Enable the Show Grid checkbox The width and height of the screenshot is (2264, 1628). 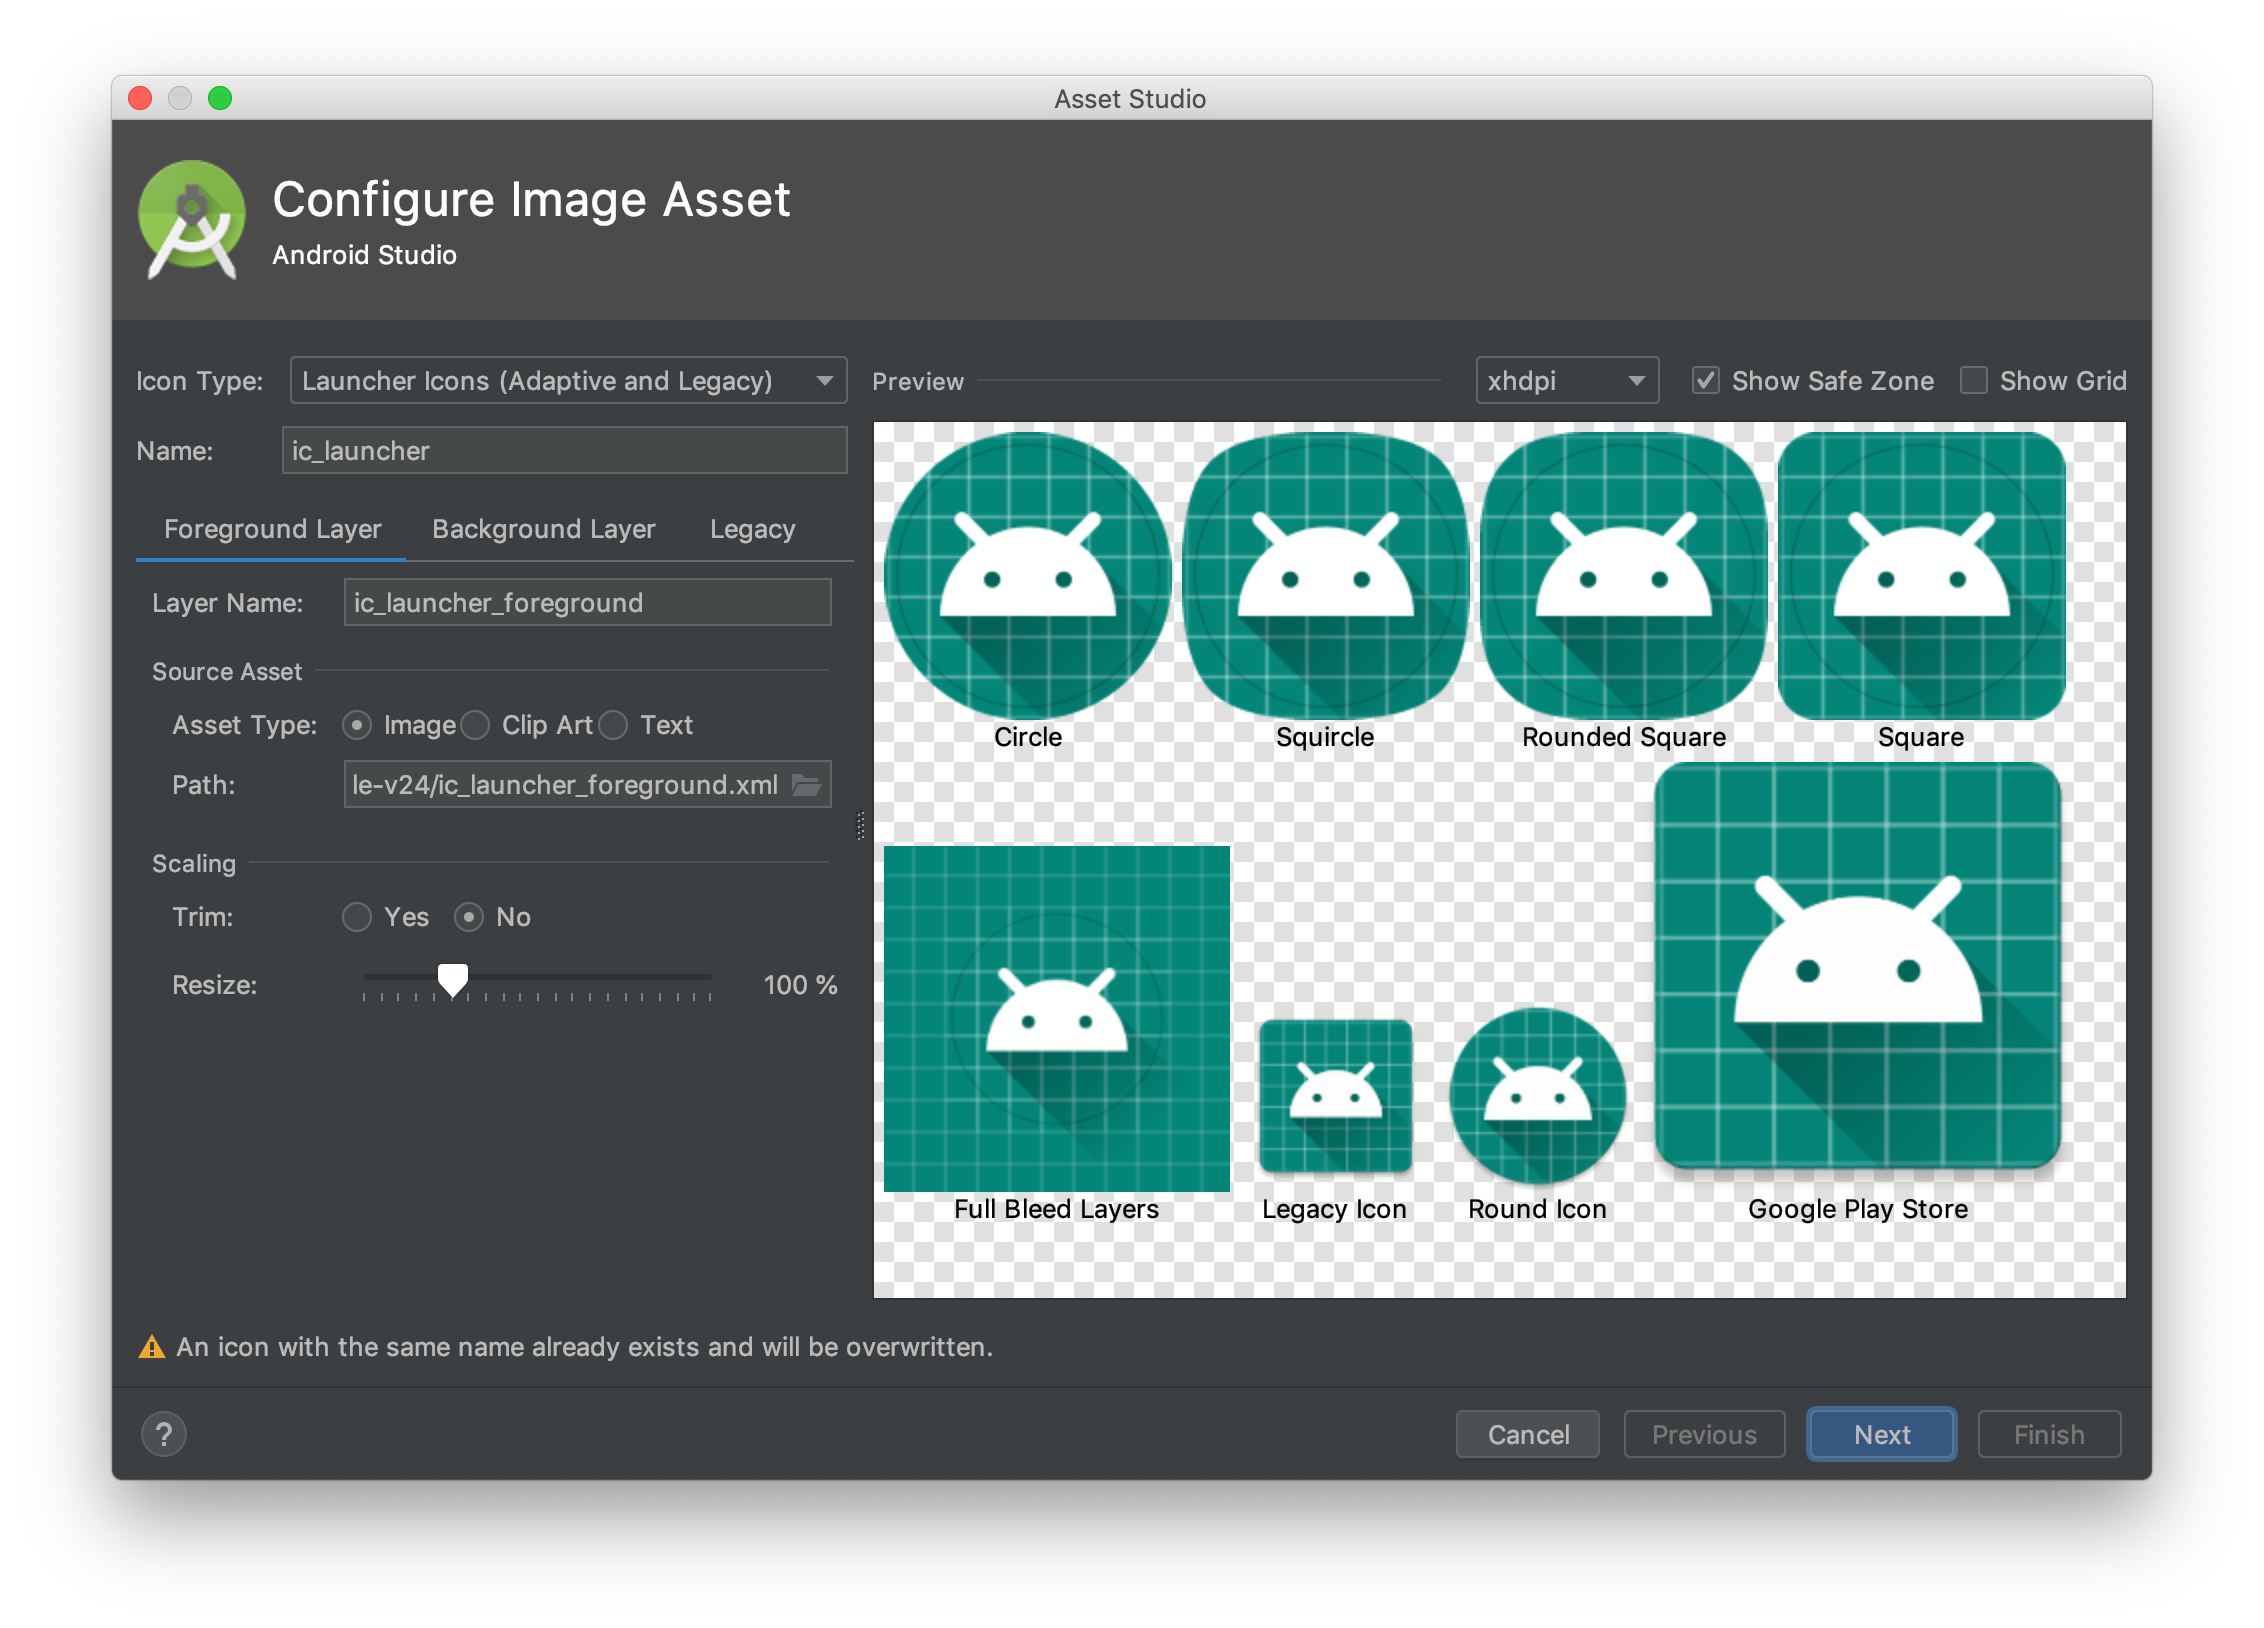point(1973,381)
